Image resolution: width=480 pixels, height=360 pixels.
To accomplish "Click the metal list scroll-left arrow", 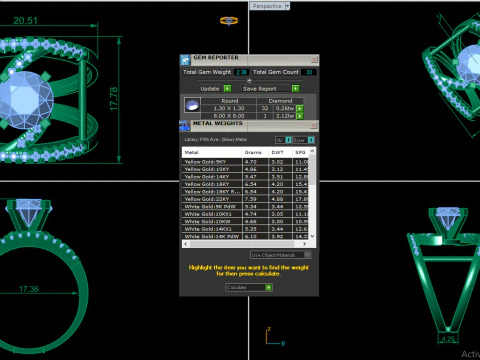I will pyautogui.click(x=186, y=244).
